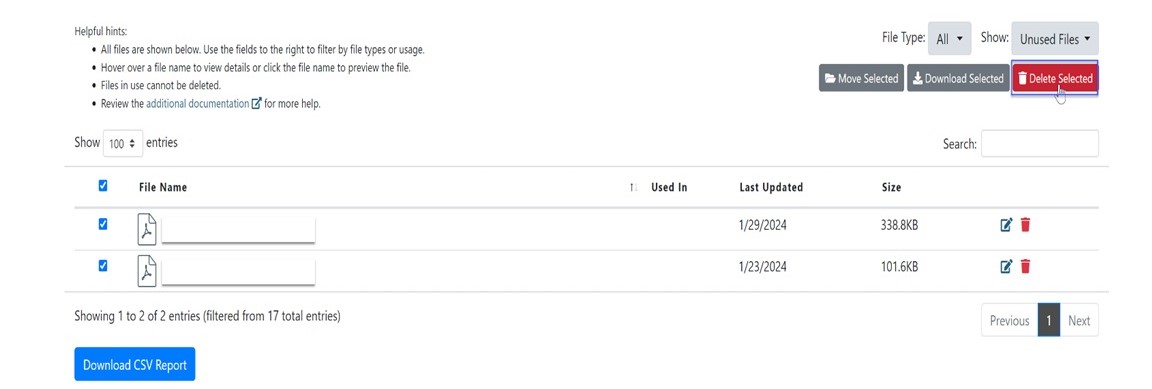Click the PDF icon of the 1/29/2024 file
The width and height of the screenshot is (1152, 389).
[147, 229]
